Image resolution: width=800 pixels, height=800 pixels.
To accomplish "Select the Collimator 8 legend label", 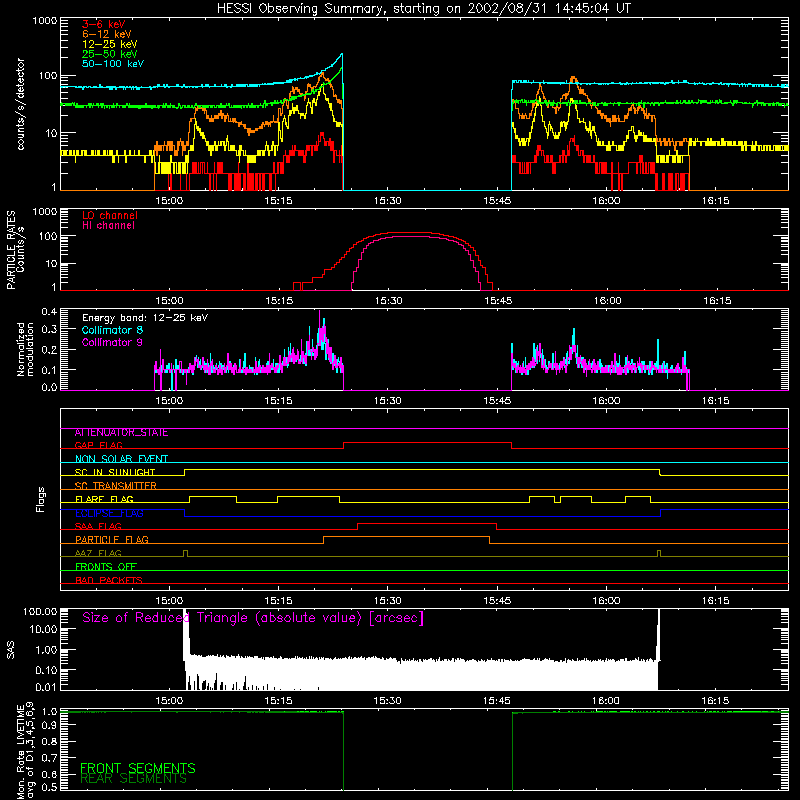I will pos(112,330).
